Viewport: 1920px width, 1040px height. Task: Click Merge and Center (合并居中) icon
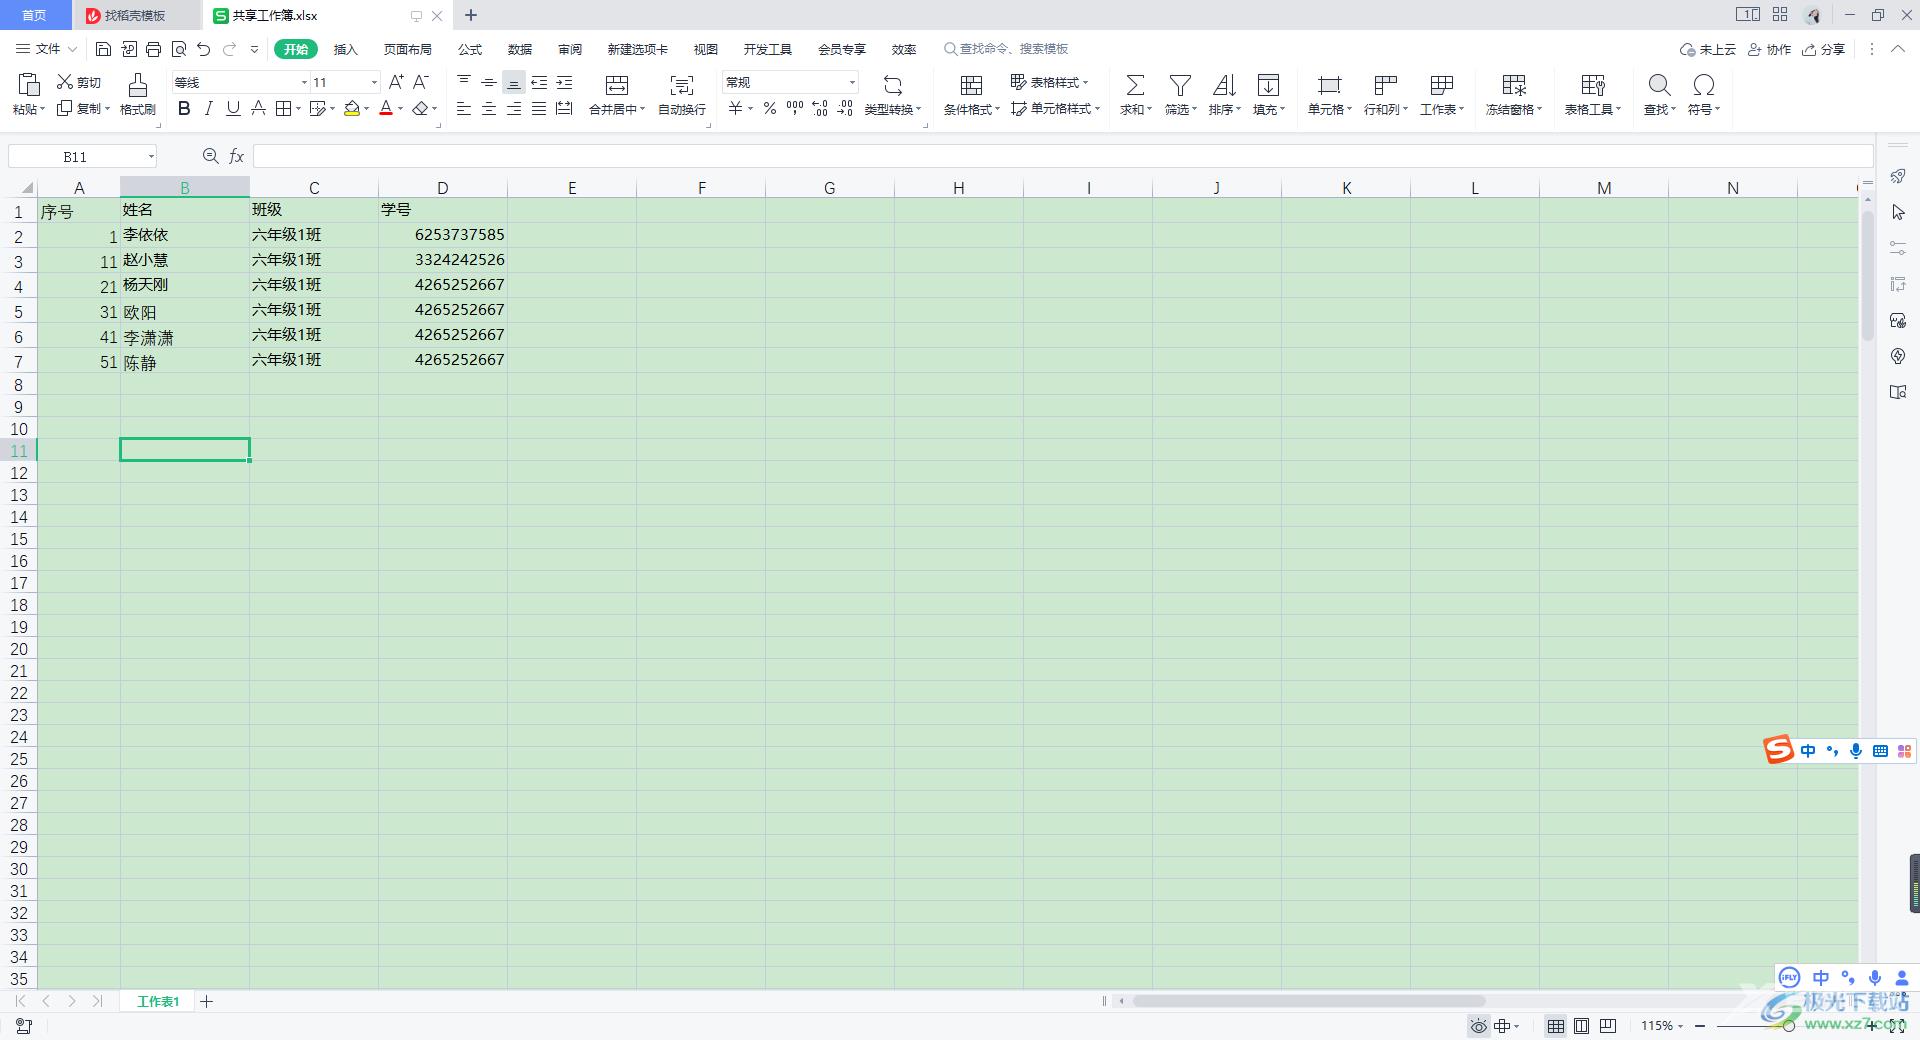pos(617,85)
